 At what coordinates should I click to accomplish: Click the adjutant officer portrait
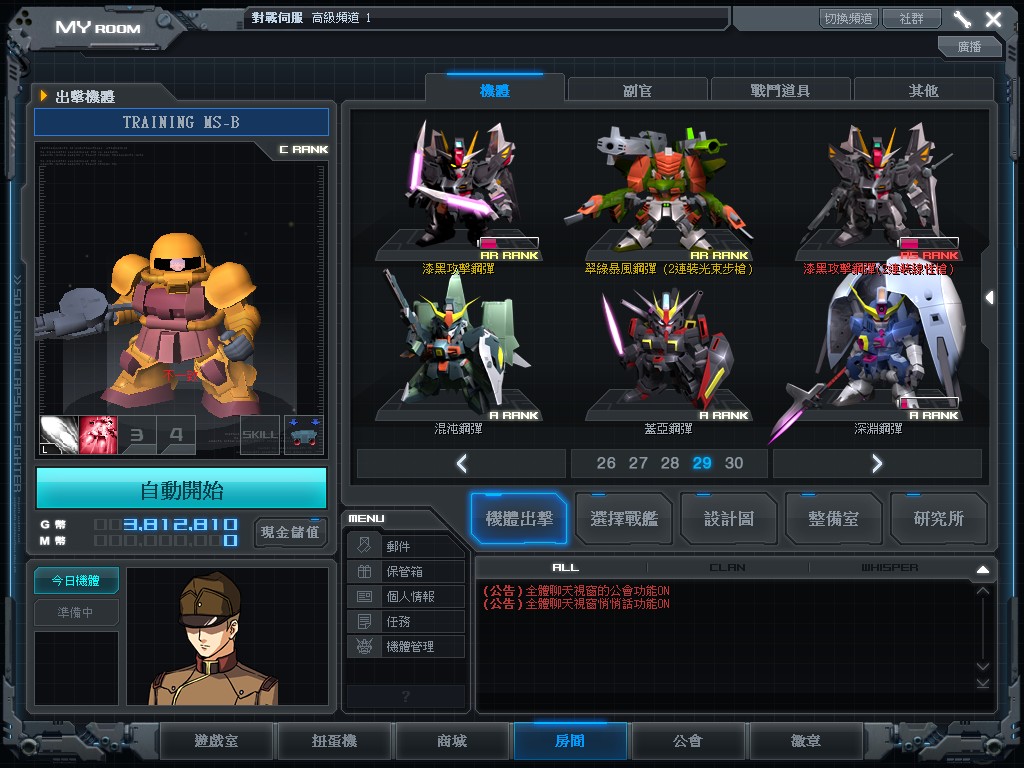click(x=227, y=636)
